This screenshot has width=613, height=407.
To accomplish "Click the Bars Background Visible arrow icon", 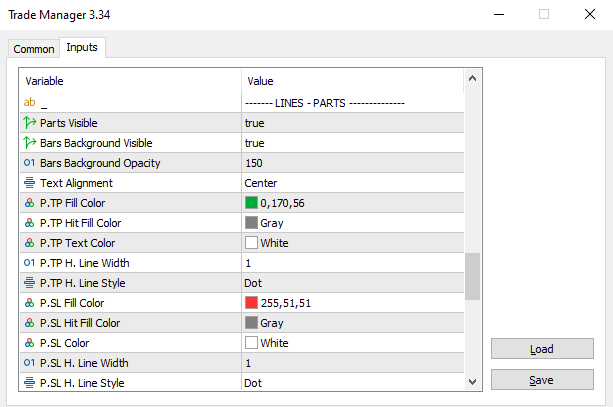I will (30, 143).
